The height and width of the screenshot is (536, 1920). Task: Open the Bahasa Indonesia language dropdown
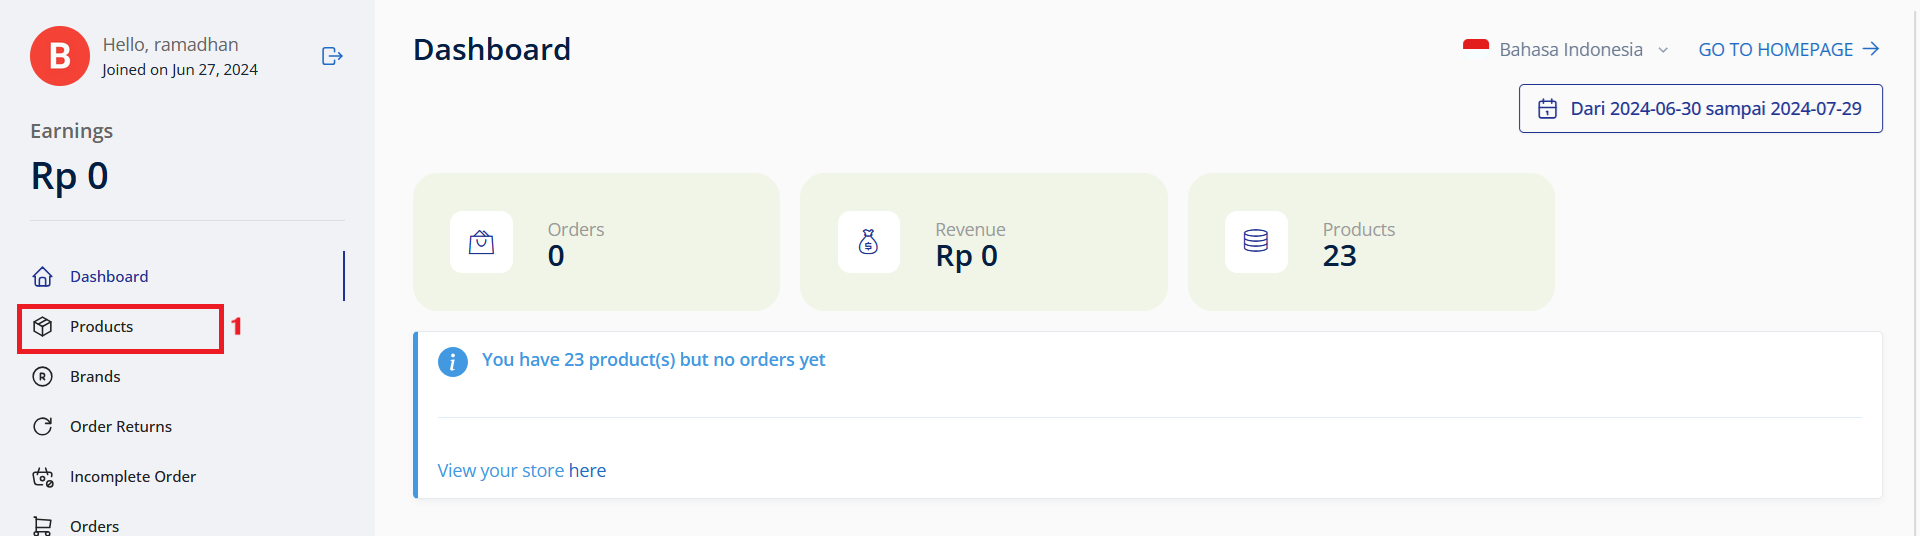[x=1570, y=50]
